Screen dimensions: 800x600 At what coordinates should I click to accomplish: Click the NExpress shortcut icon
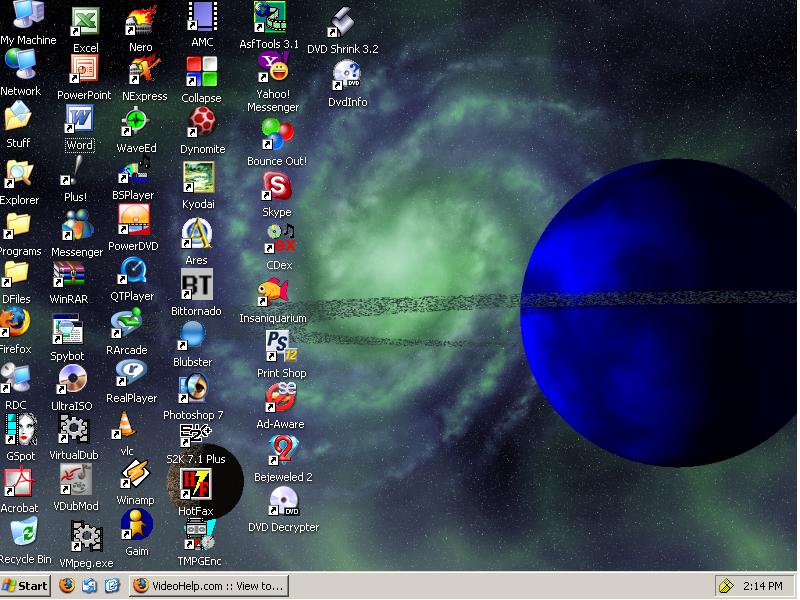coord(144,69)
